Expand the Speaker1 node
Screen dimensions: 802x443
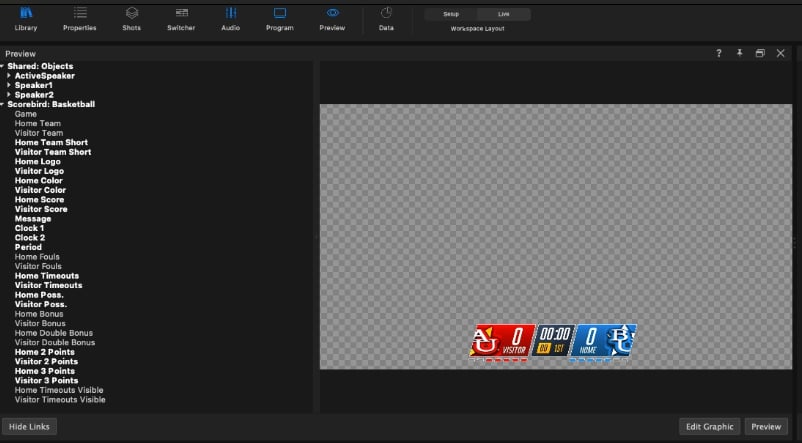click(9, 85)
